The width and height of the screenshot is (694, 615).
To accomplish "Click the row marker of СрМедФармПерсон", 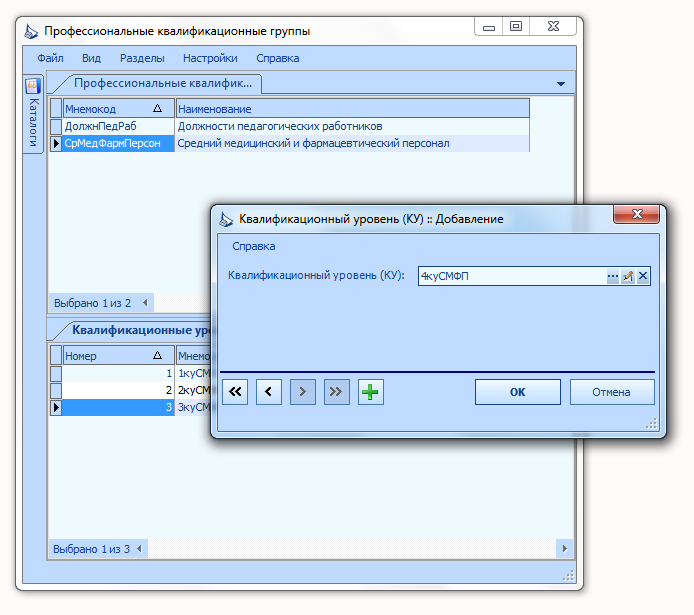I will pos(56,143).
